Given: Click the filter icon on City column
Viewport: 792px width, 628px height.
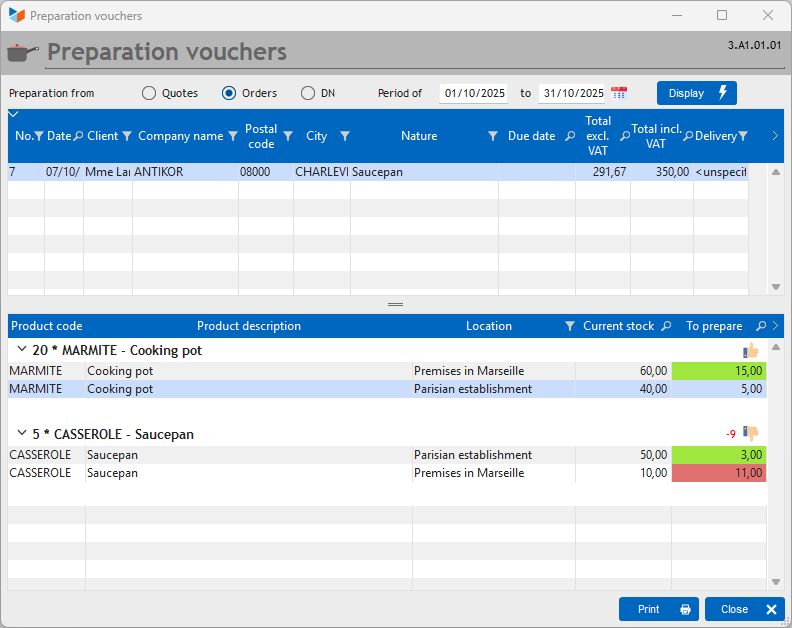Looking at the screenshot, I should pyautogui.click(x=345, y=136).
